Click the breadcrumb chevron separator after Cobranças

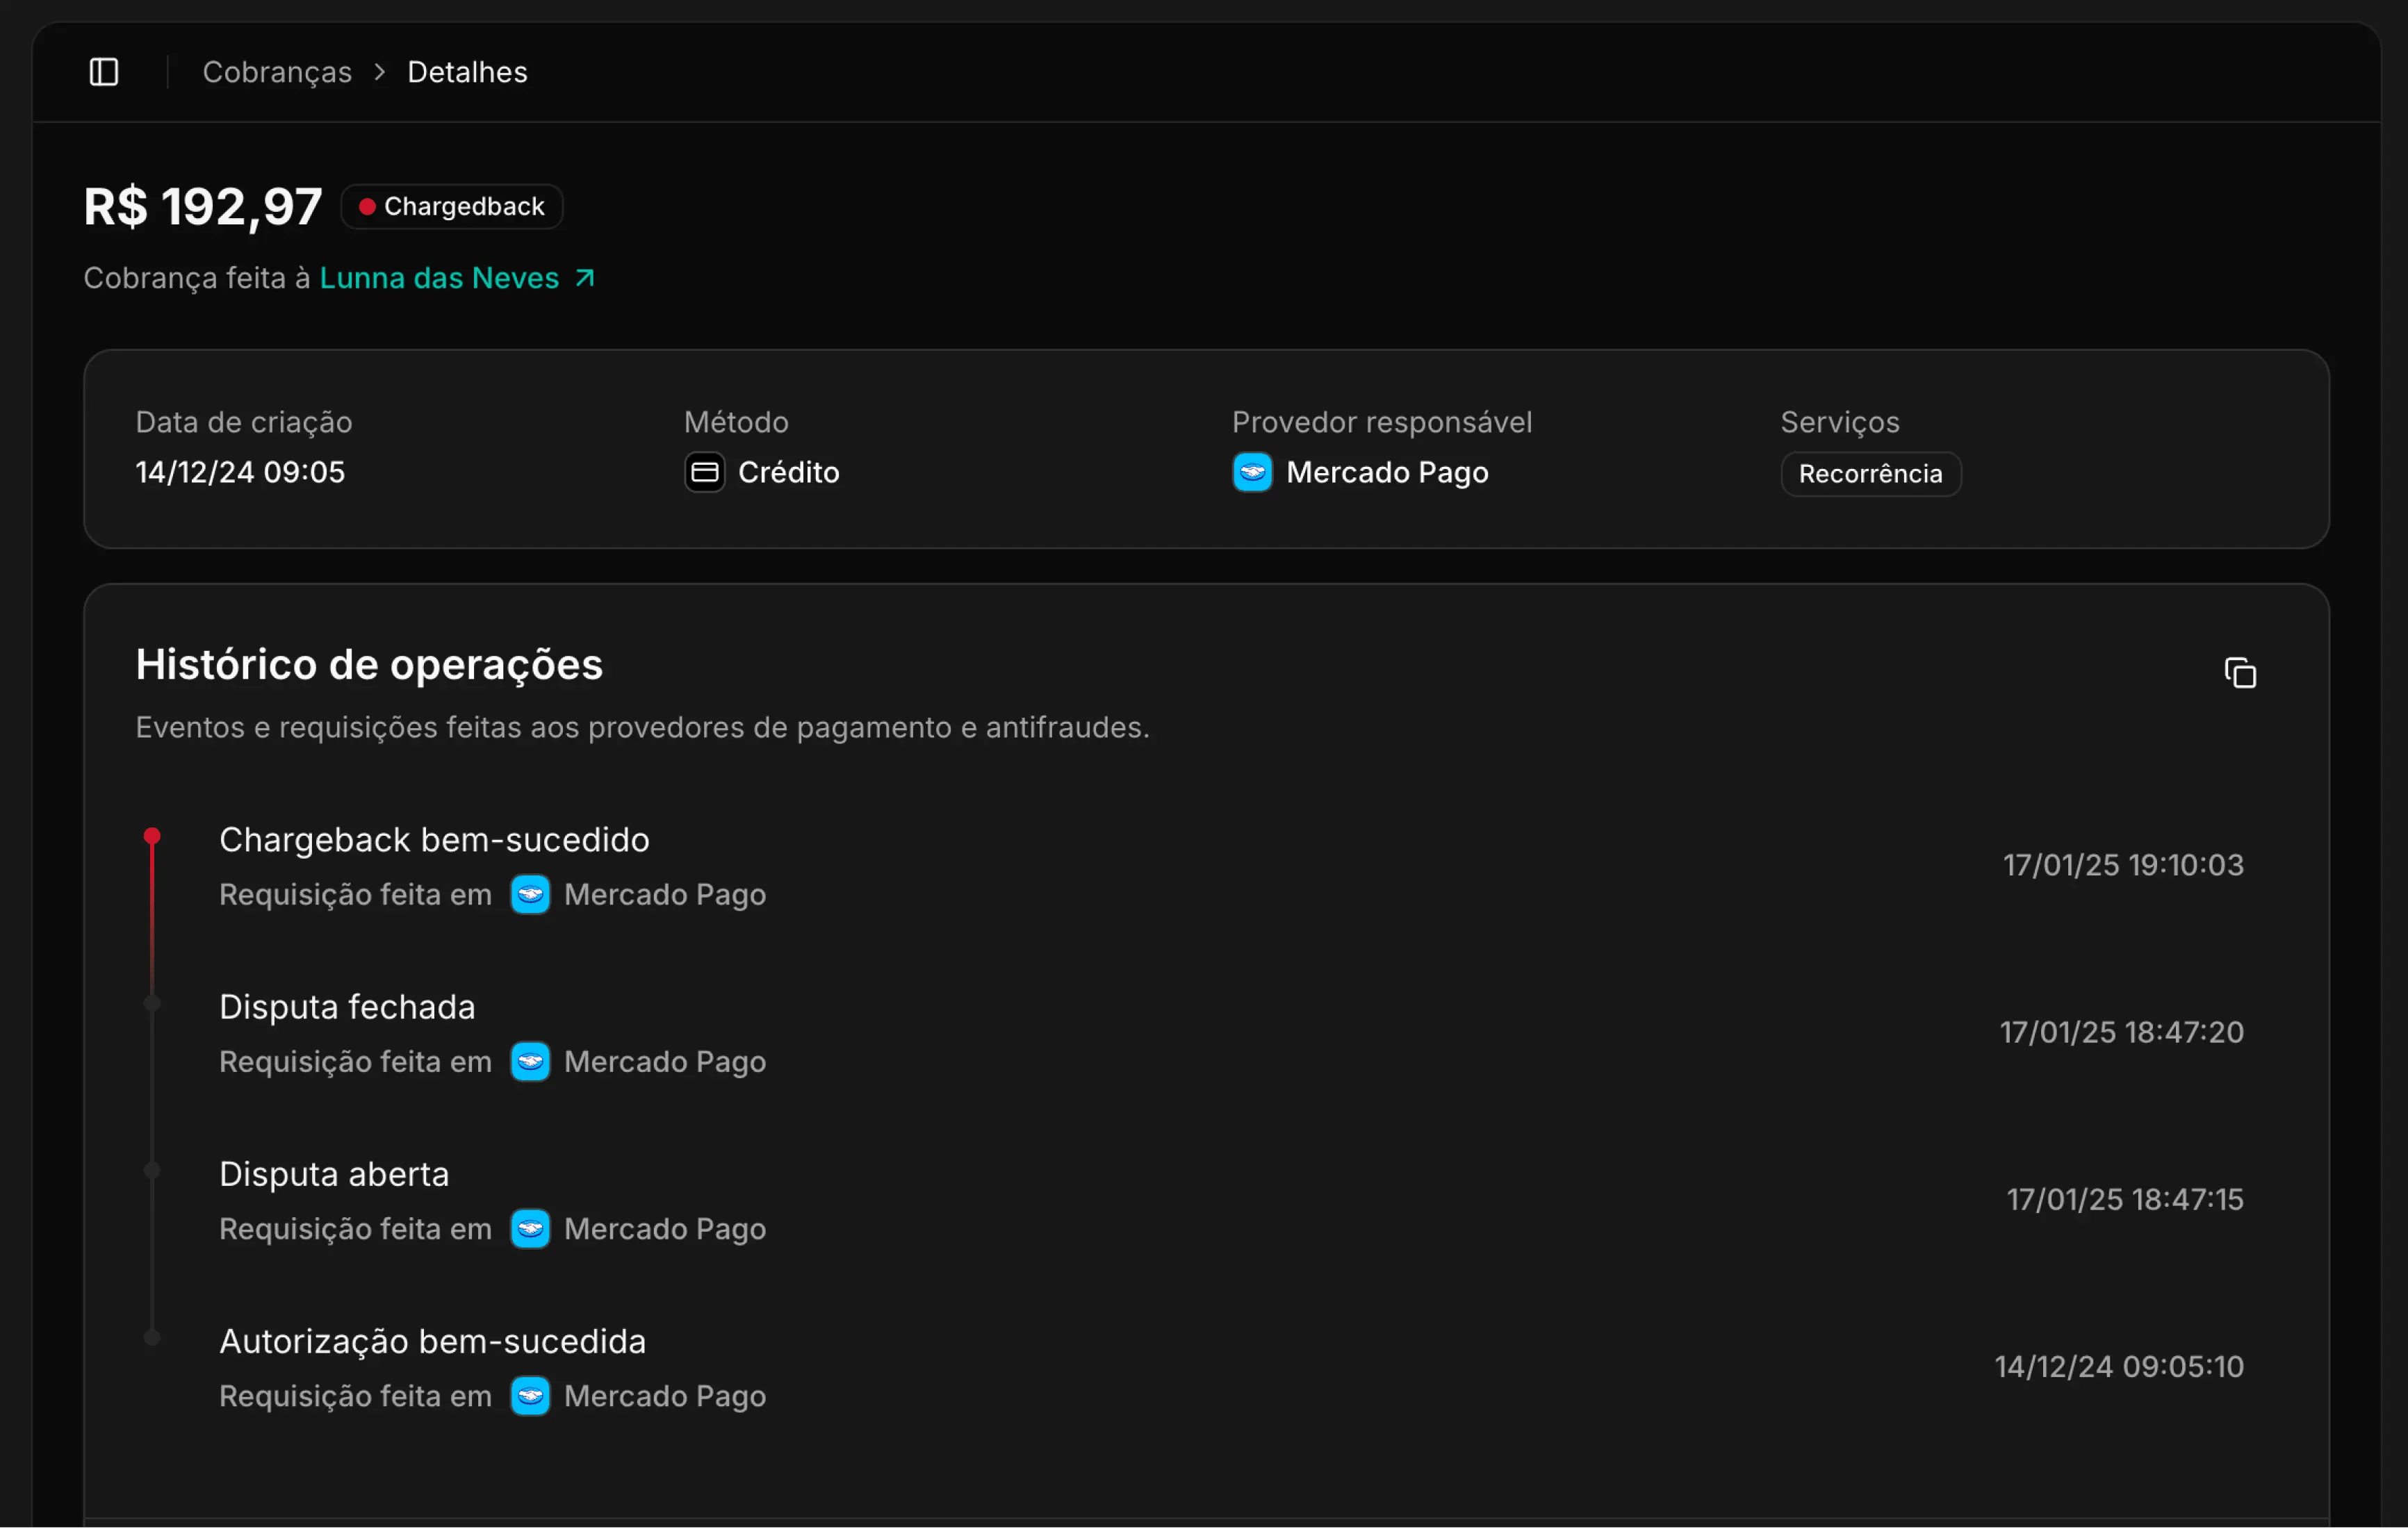click(379, 72)
